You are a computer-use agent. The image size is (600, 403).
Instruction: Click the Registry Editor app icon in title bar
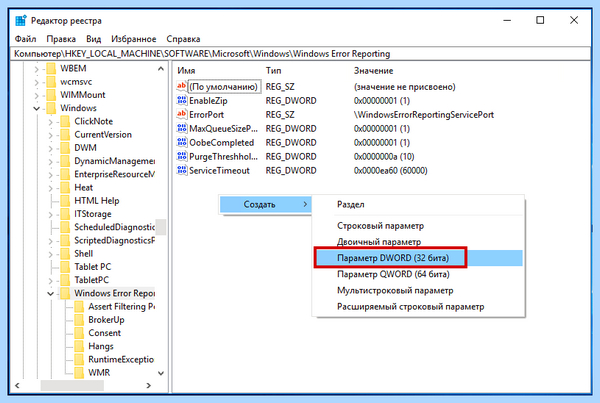[21, 20]
